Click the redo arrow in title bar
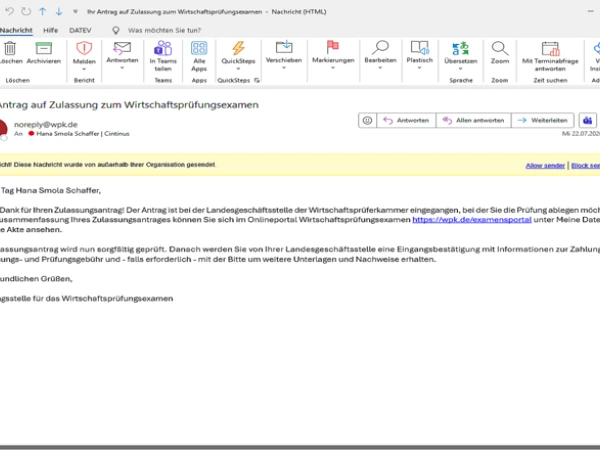The width and height of the screenshot is (600, 450). [x=26, y=11]
